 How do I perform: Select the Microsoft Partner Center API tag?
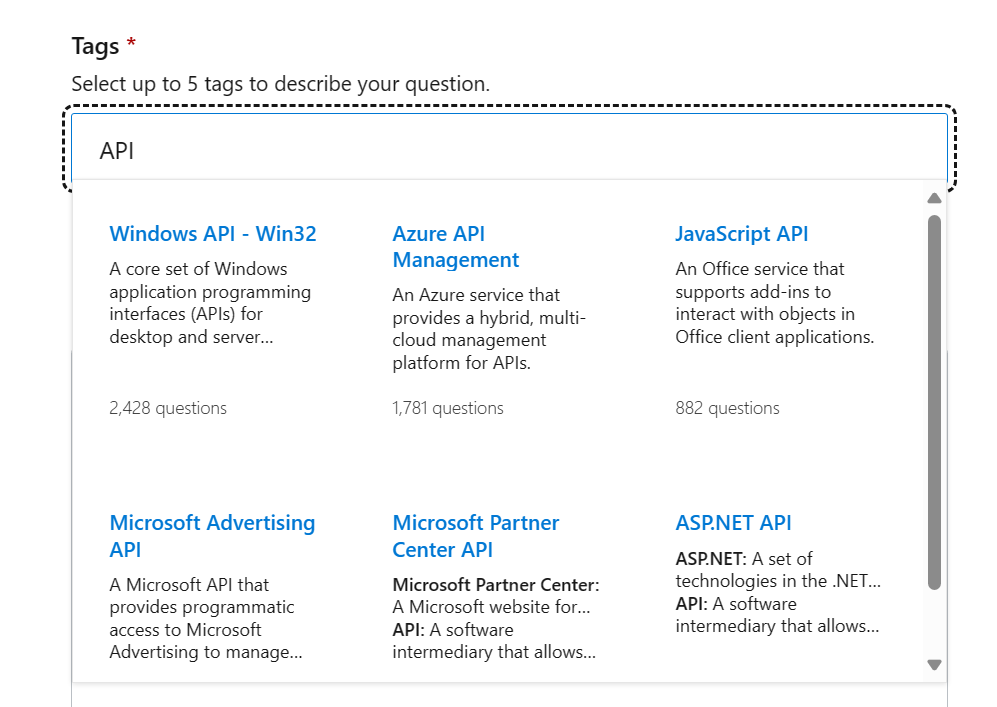coord(476,536)
